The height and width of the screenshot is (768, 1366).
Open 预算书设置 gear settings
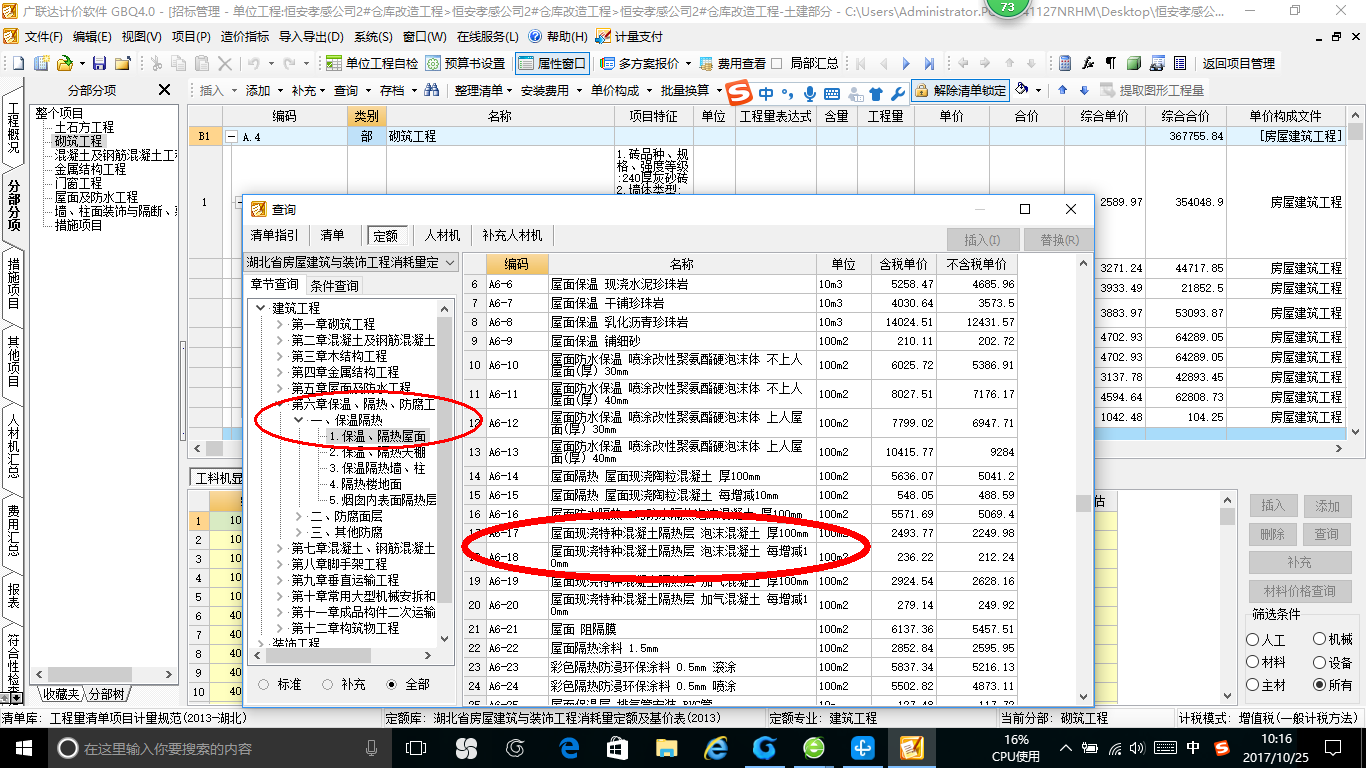(x=465, y=63)
